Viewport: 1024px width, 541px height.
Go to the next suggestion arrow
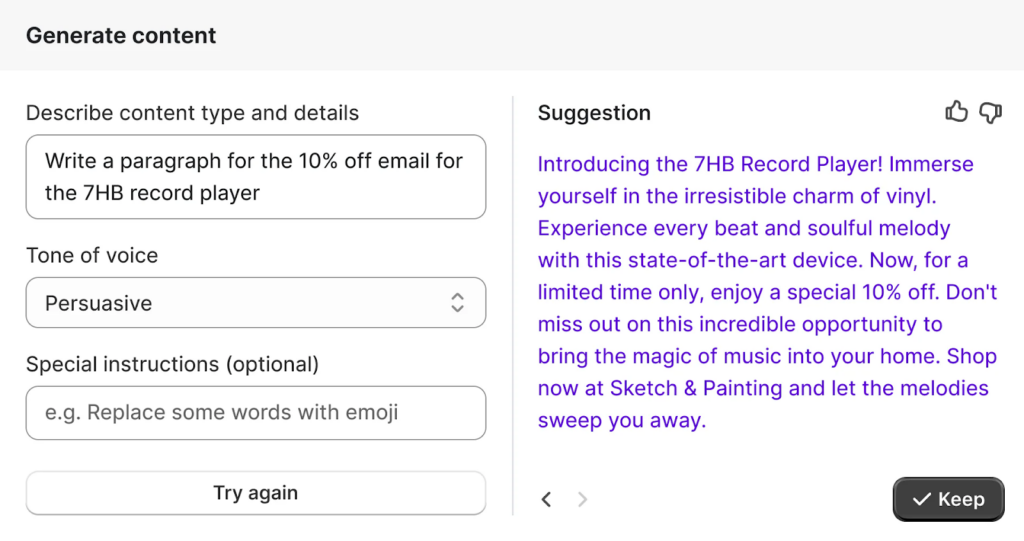tap(583, 499)
